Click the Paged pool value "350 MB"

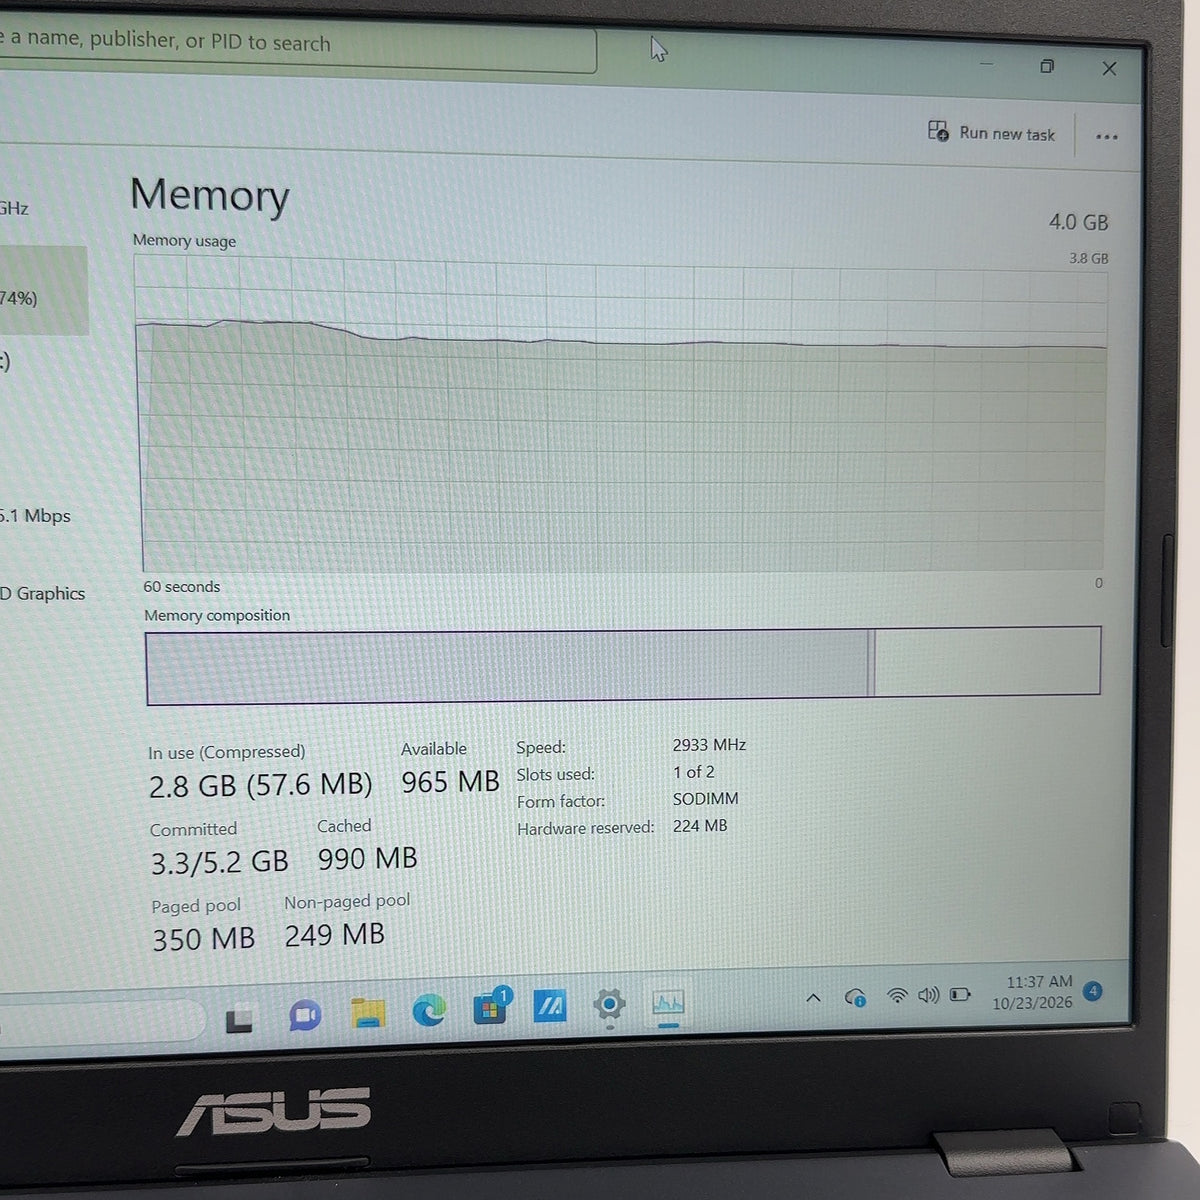(x=204, y=939)
